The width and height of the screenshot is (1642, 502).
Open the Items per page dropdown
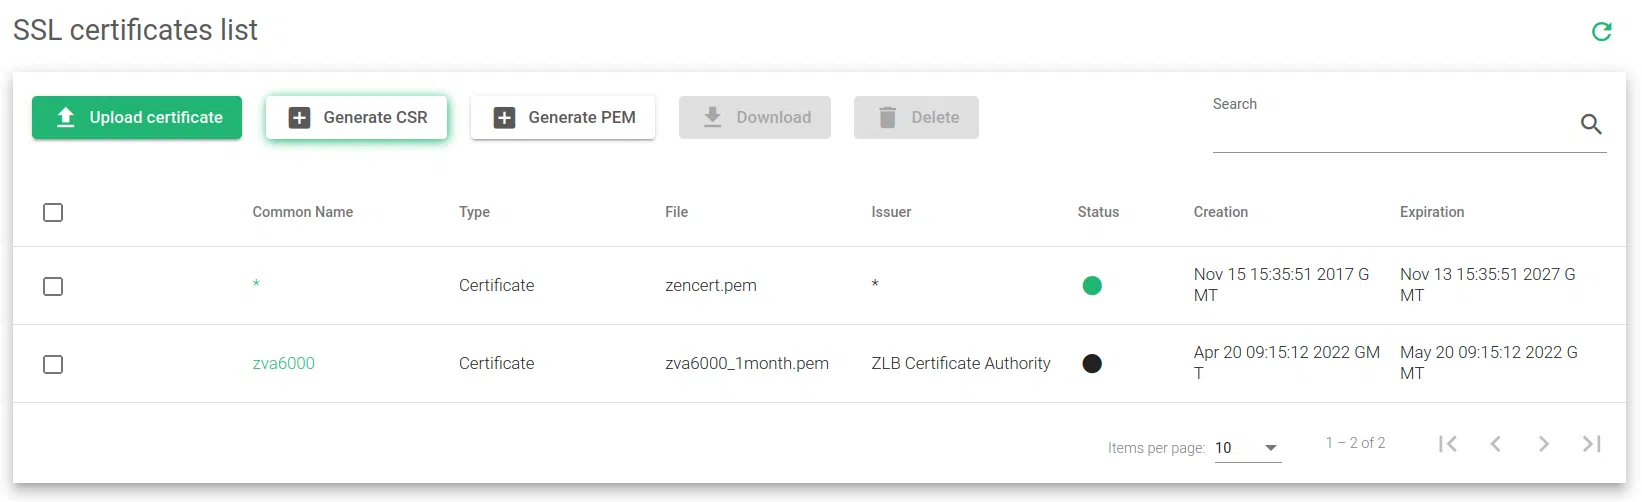(1247, 448)
